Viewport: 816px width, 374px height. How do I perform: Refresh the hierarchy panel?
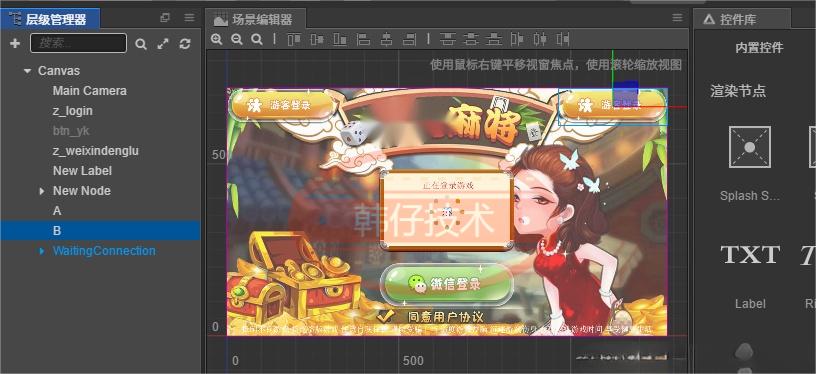coord(185,44)
